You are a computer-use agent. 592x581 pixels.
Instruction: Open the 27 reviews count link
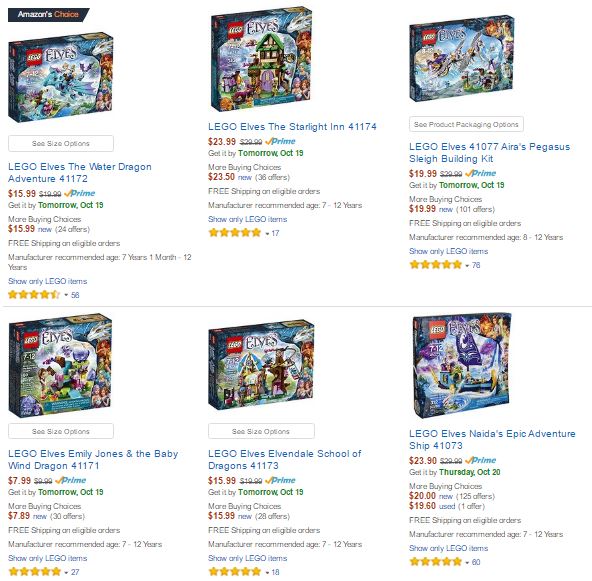75,572
